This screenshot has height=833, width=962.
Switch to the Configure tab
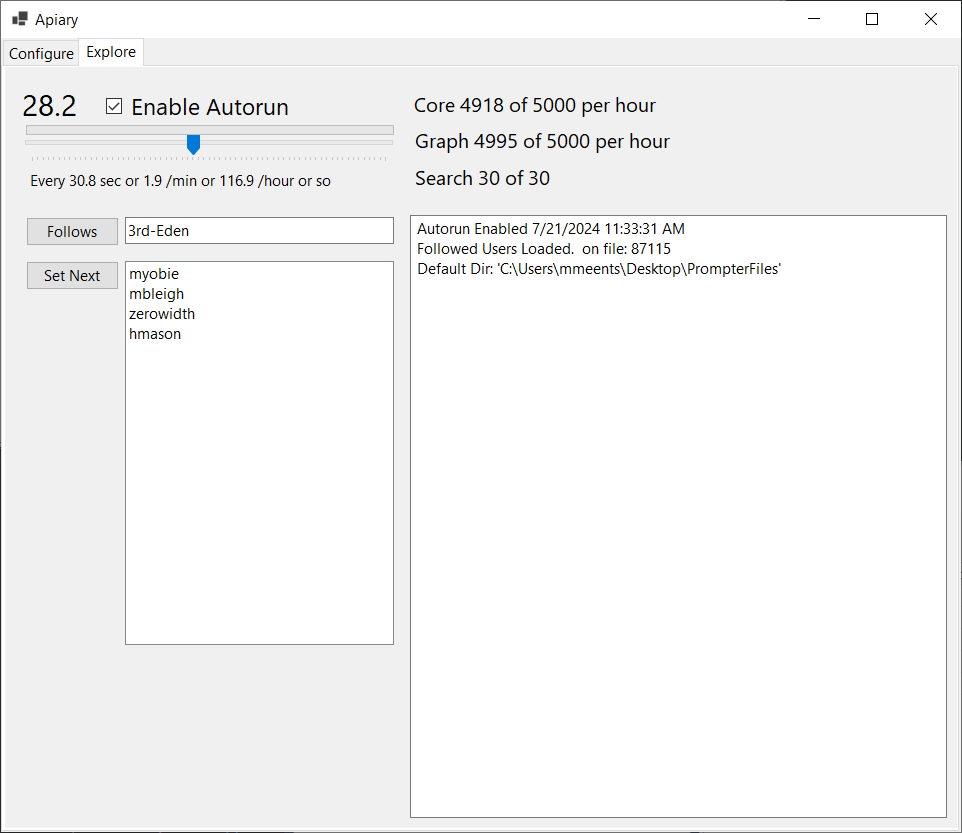(40, 52)
